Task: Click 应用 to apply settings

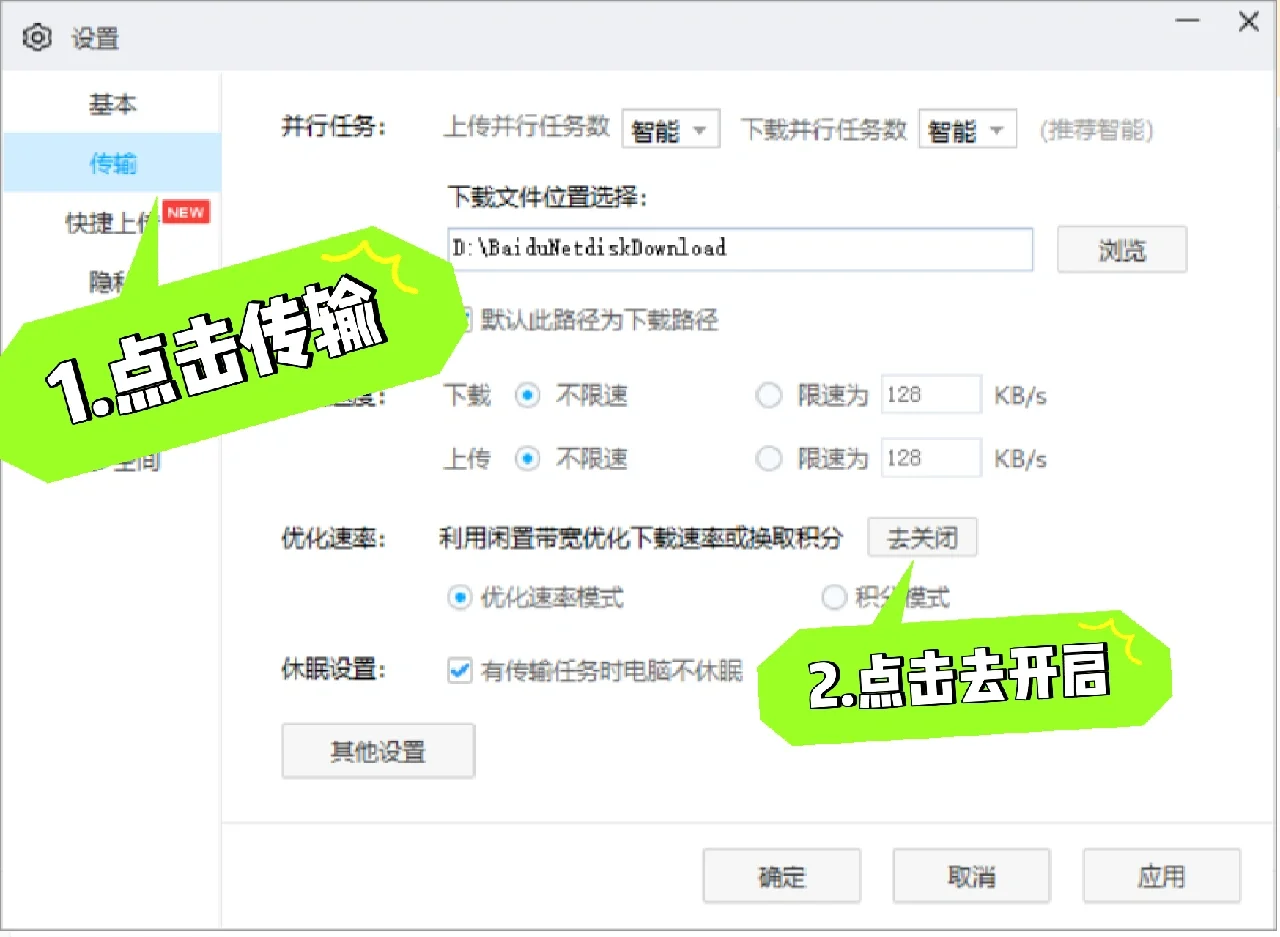Action: [x=1161, y=876]
